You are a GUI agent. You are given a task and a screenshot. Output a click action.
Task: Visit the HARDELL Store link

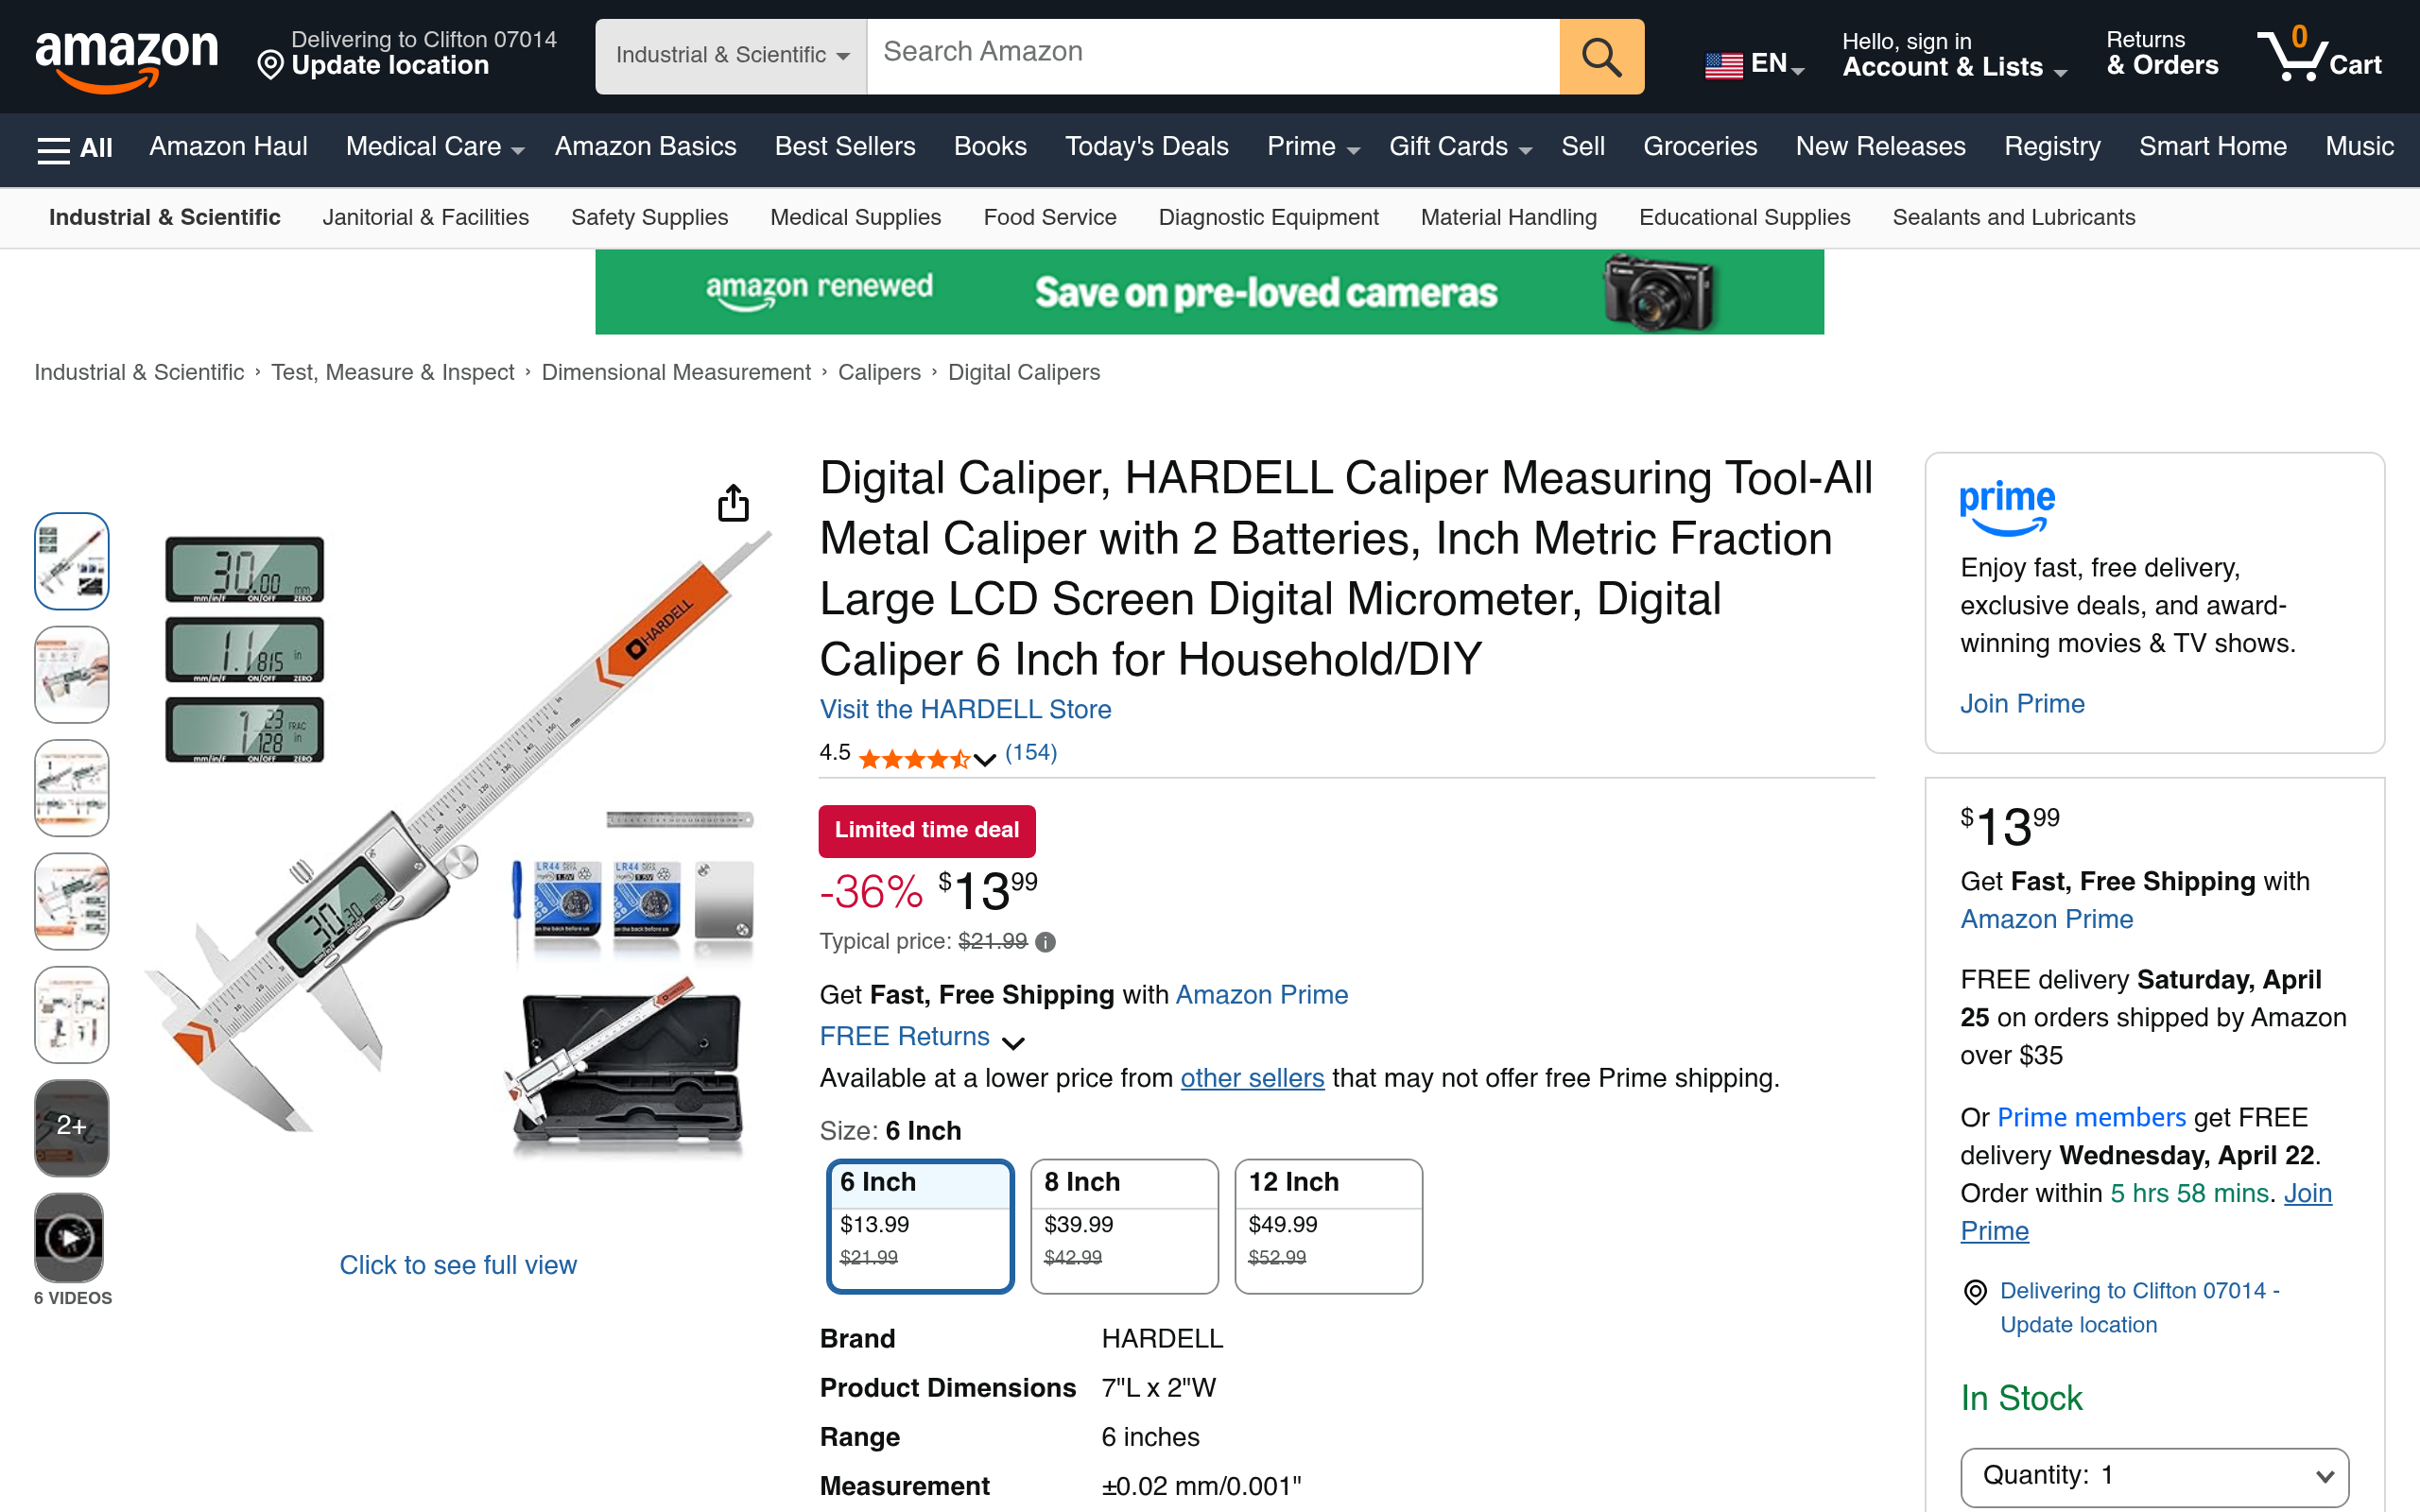tap(965, 709)
